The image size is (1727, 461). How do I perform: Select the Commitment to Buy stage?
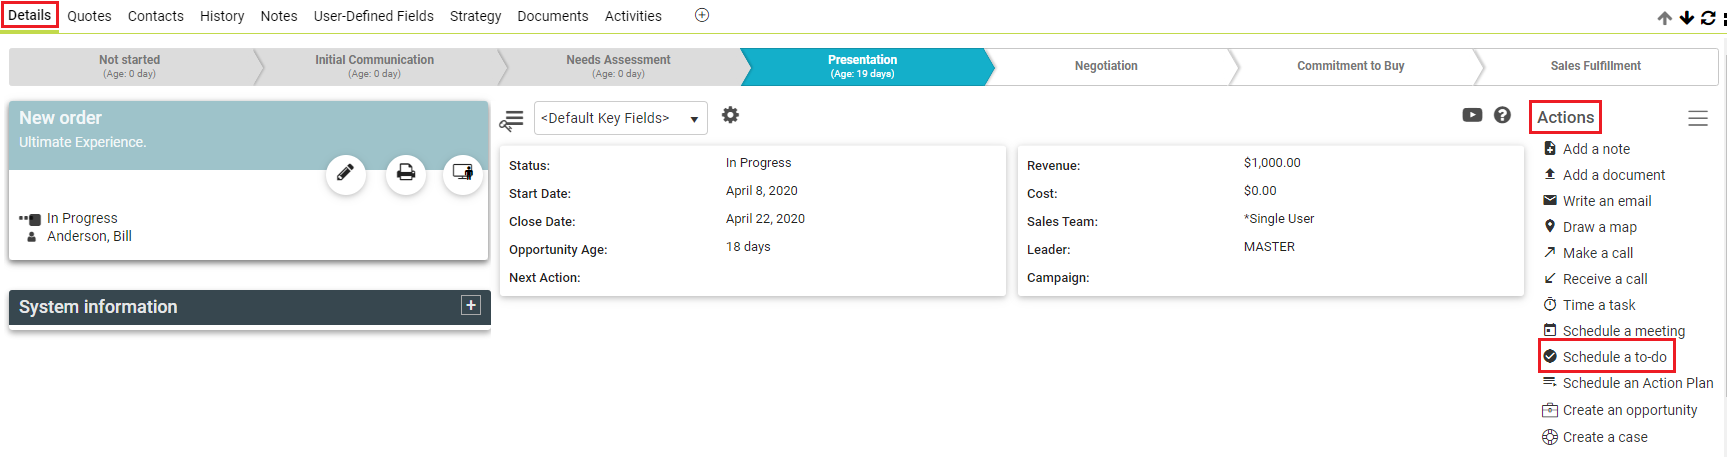1351,66
